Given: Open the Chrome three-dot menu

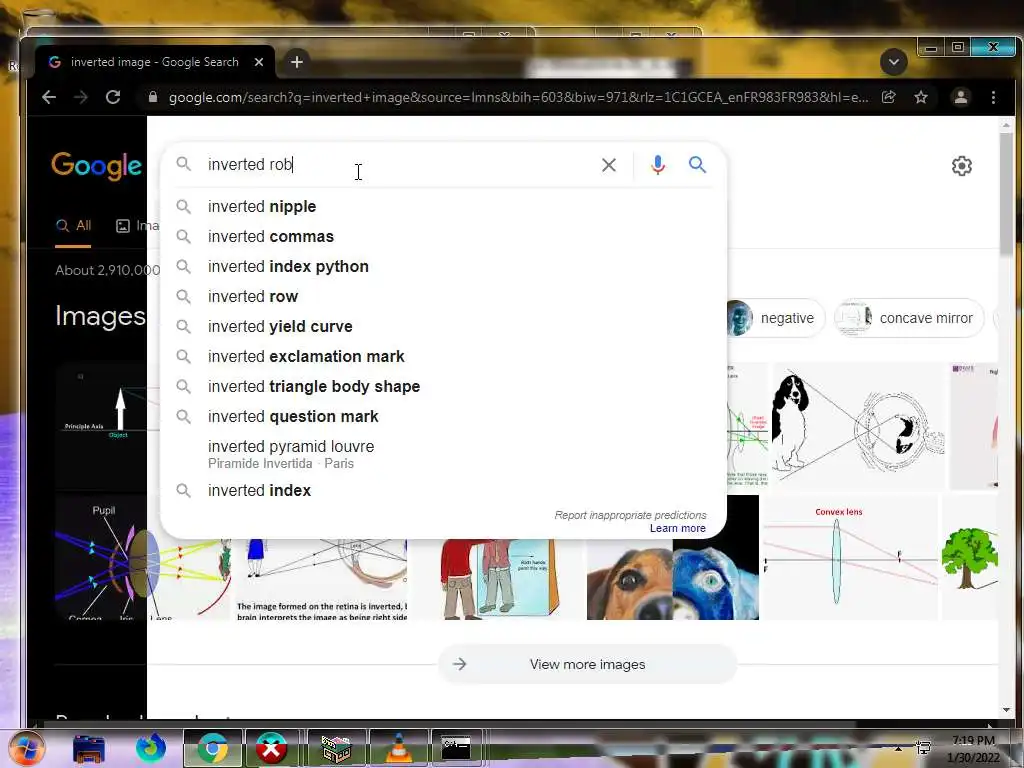Looking at the screenshot, I should pos(993,97).
